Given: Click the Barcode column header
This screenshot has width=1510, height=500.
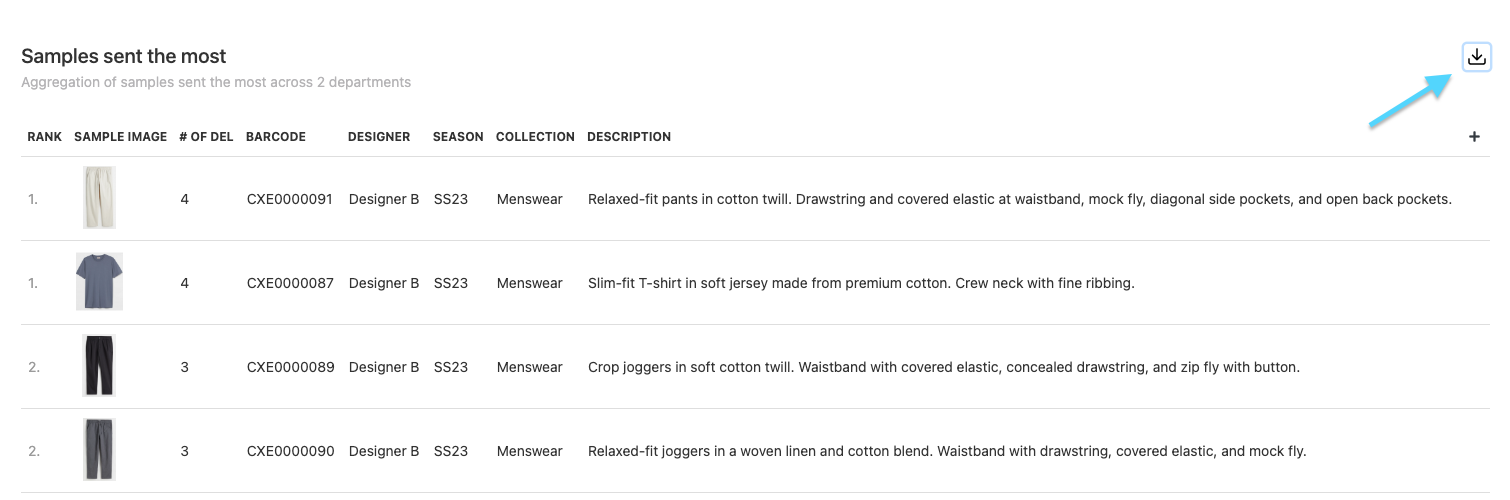Looking at the screenshot, I should (x=276, y=137).
